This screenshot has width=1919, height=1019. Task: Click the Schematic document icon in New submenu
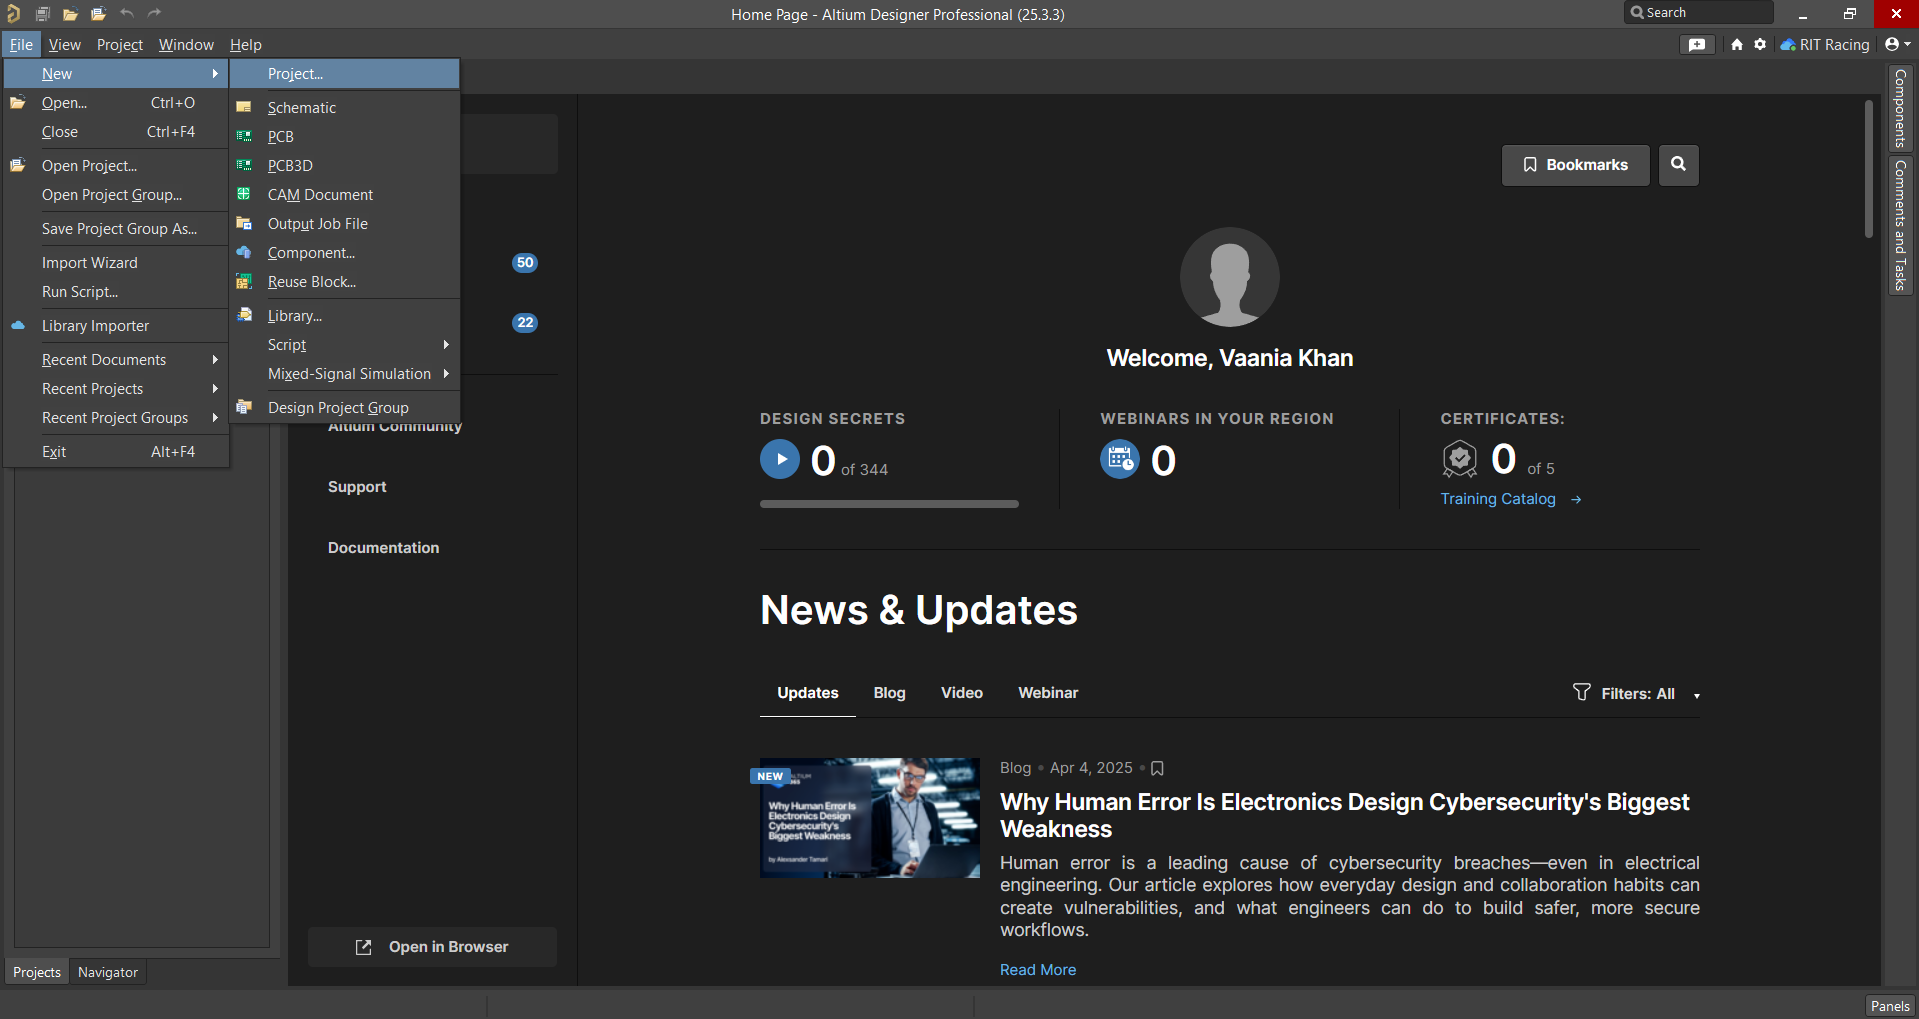(x=243, y=107)
